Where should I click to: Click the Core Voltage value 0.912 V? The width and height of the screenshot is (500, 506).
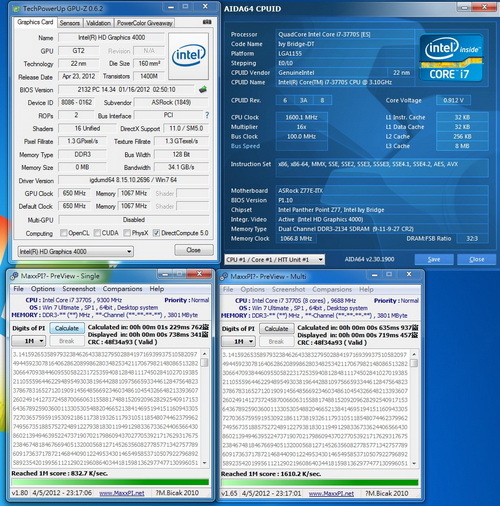click(453, 100)
